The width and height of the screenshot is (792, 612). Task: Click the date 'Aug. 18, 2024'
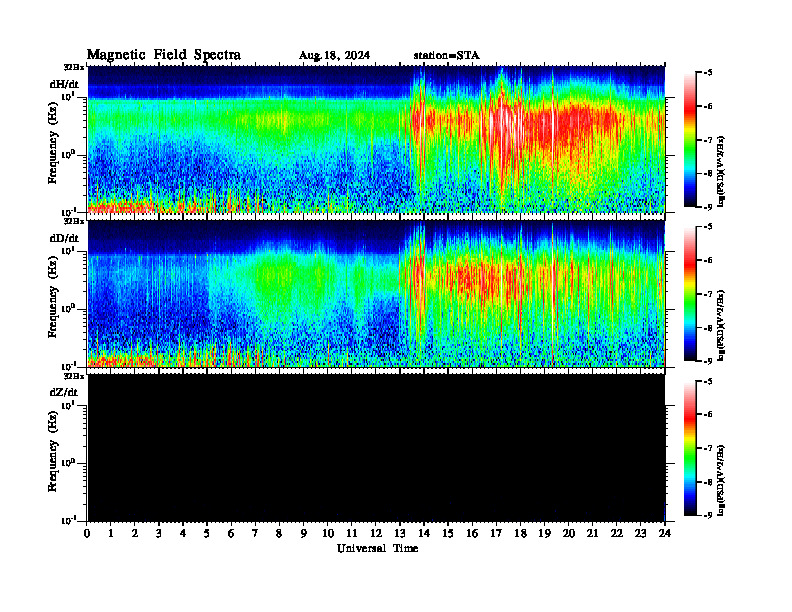[334, 56]
